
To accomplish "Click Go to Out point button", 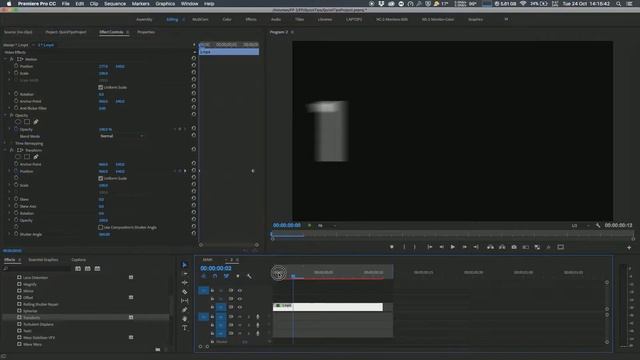I will pos(476,247).
